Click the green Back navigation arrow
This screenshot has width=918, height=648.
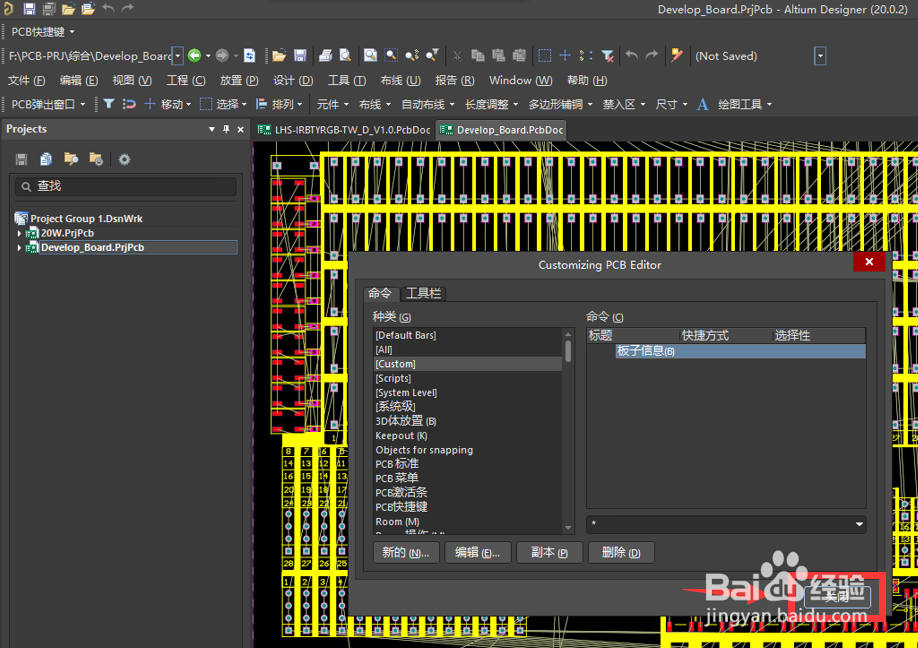click(x=194, y=56)
